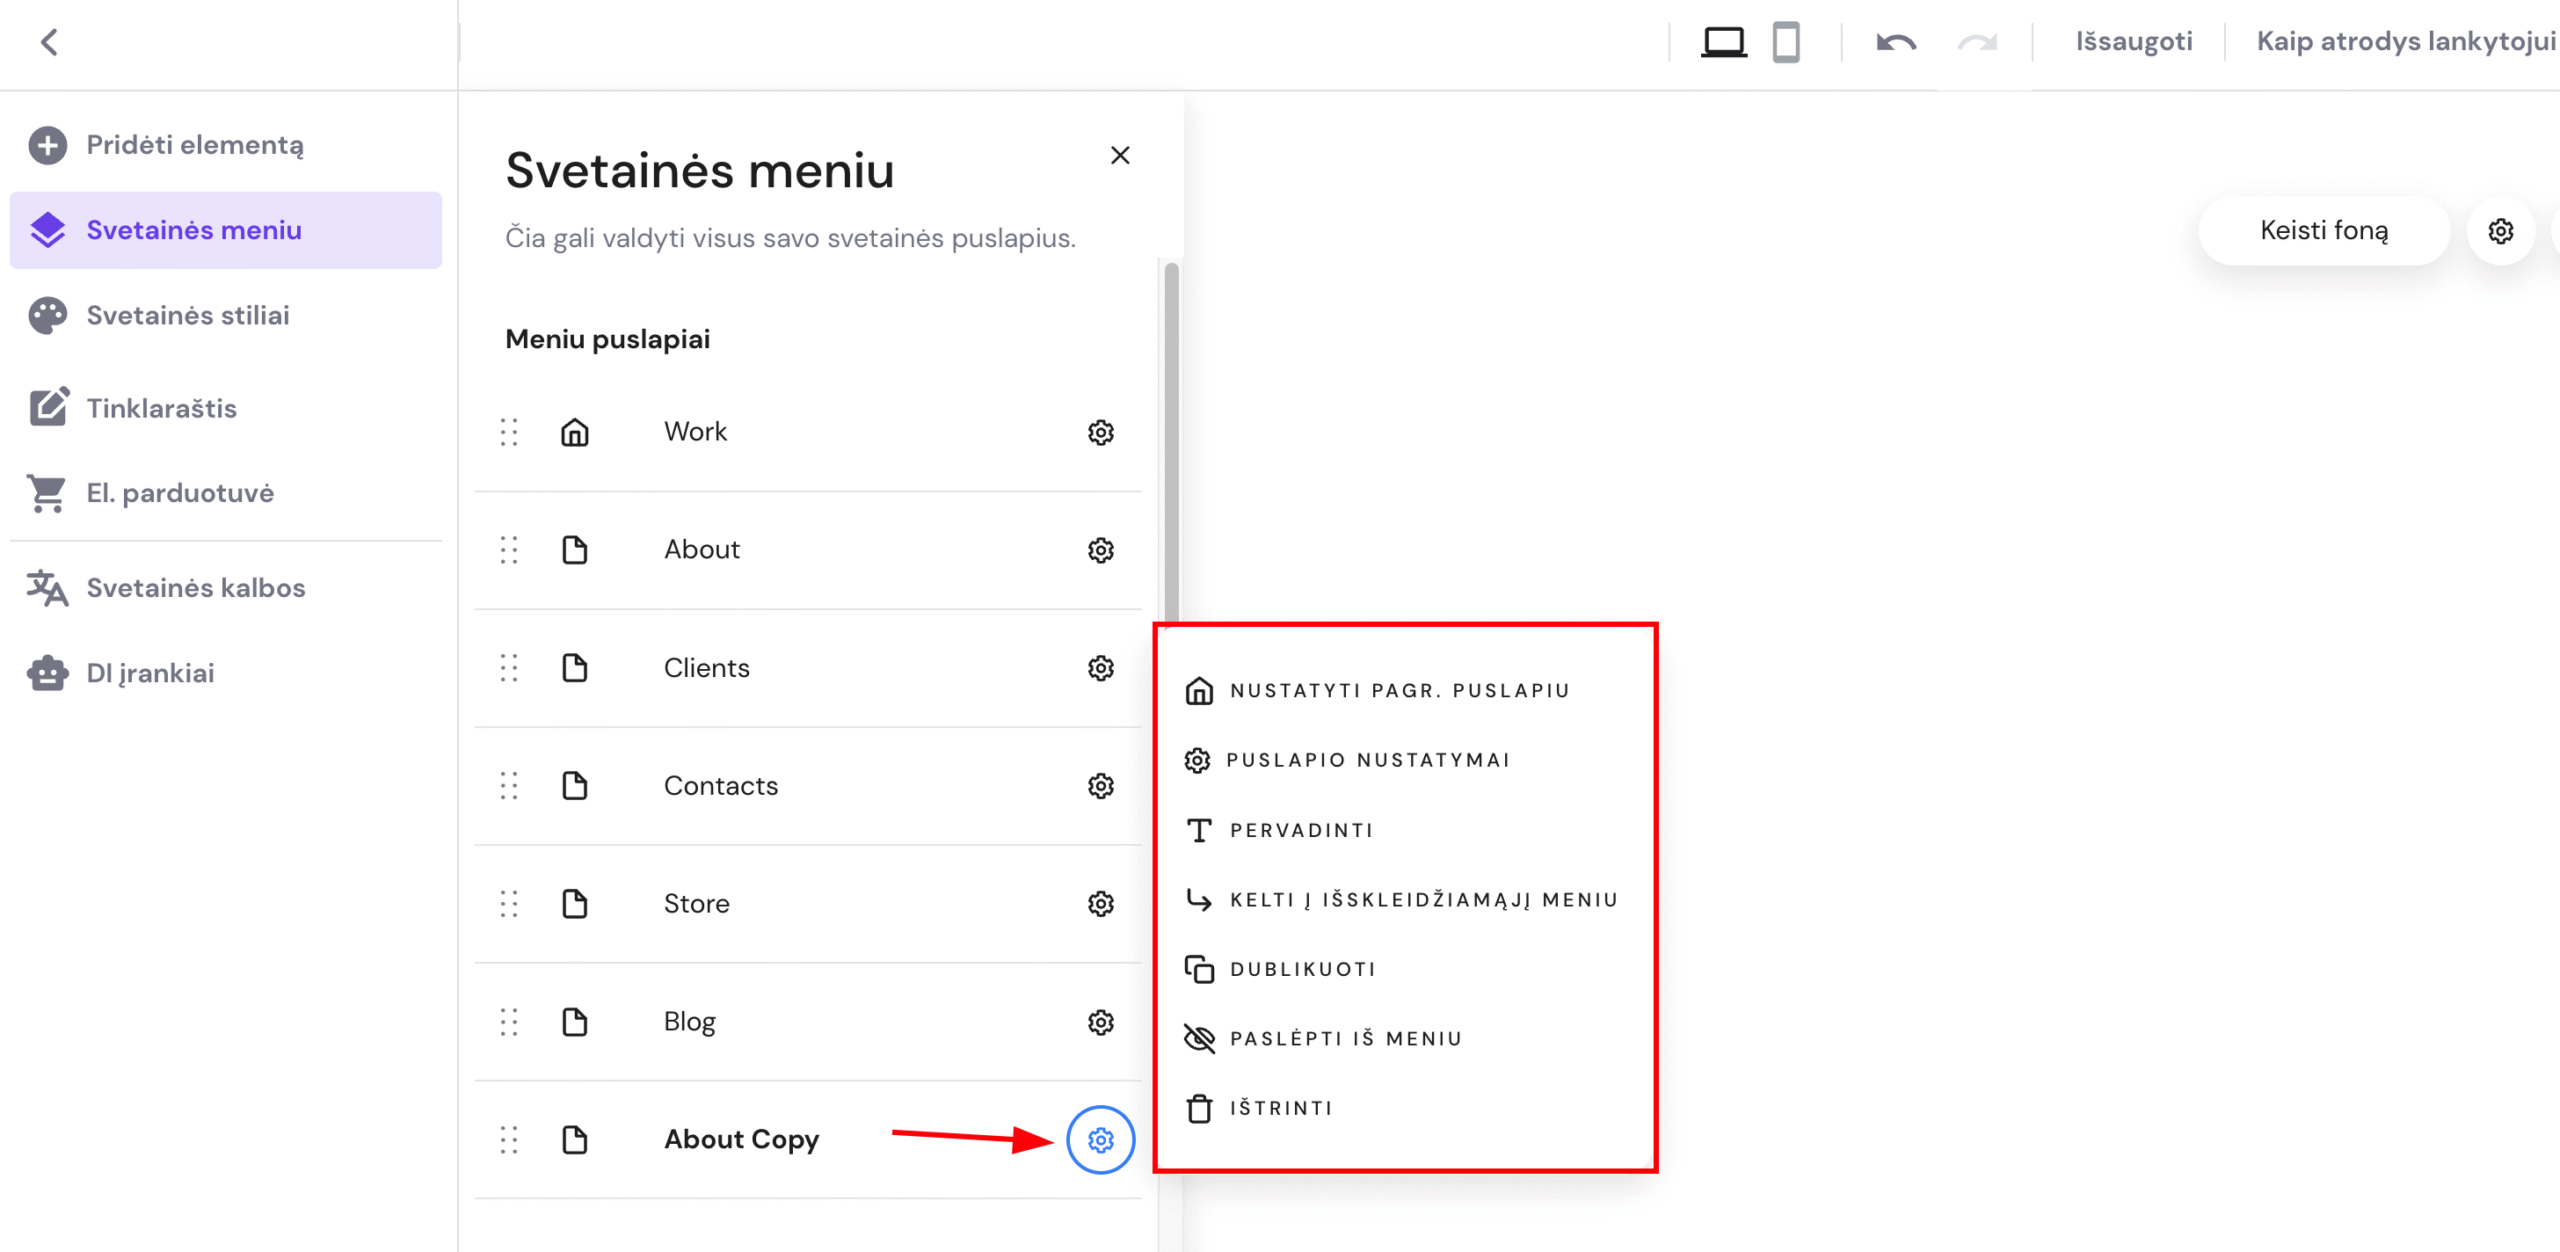2560x1252 pixels.
Task: Open gear settings for Clients page
Action: (1100, 668)
